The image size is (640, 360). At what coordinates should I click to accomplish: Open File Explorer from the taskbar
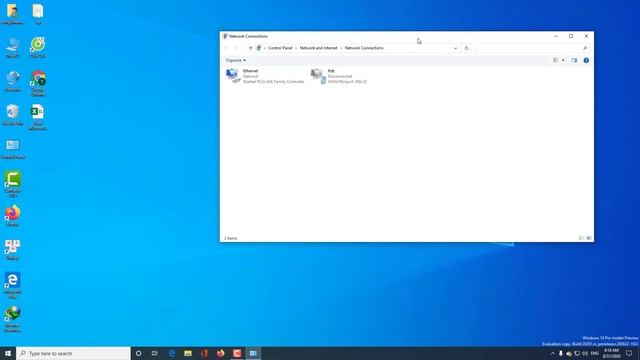(x=188, y=353)
